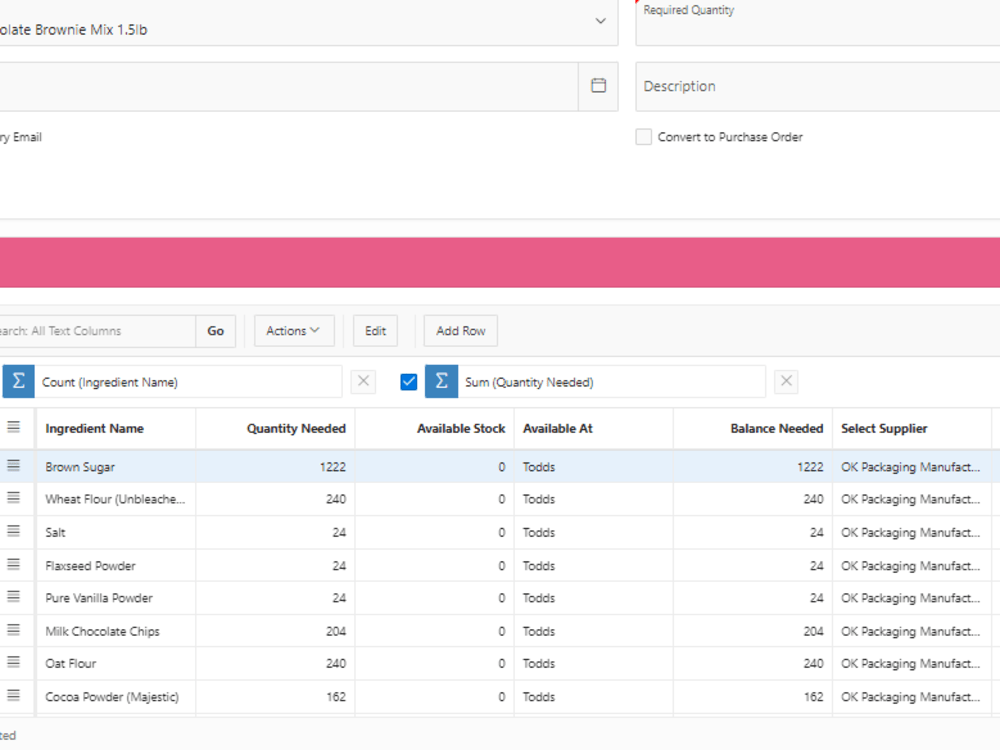
Task: Open the Ingredient Name column header menu
Action: 93,428
